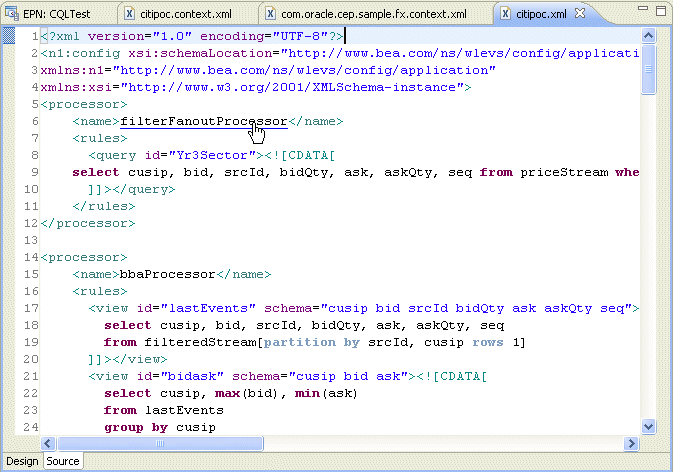Click the closing query tag on line 10
Image resolution: width=673 pixels, height=472 pixels.
tap(143, 190)
